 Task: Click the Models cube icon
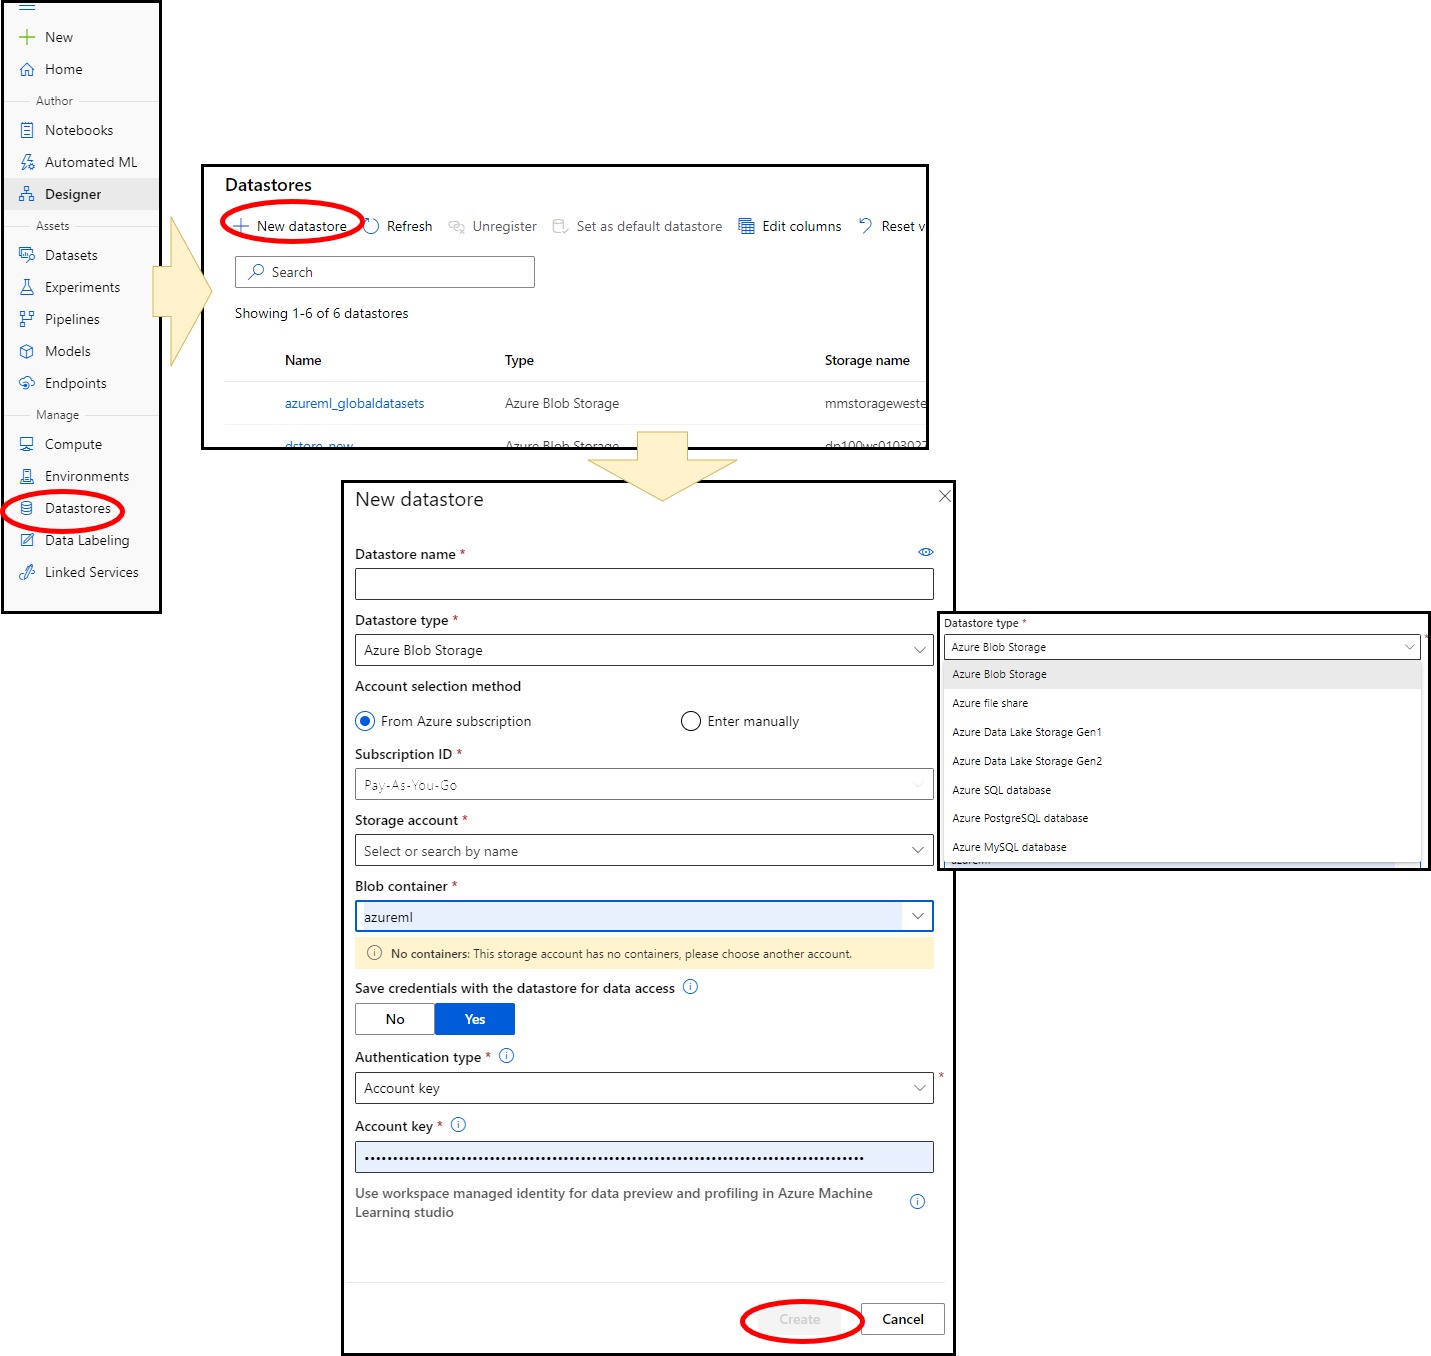[27, 351]
